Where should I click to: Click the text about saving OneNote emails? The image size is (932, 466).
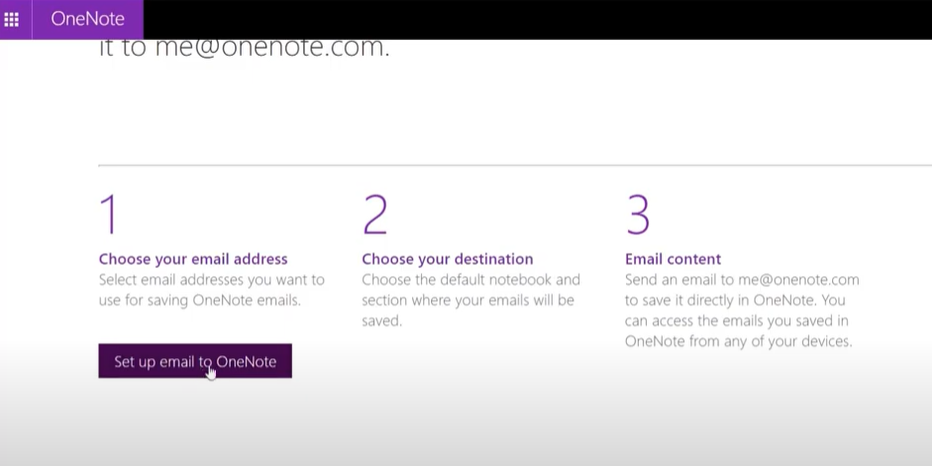(200, 300)
